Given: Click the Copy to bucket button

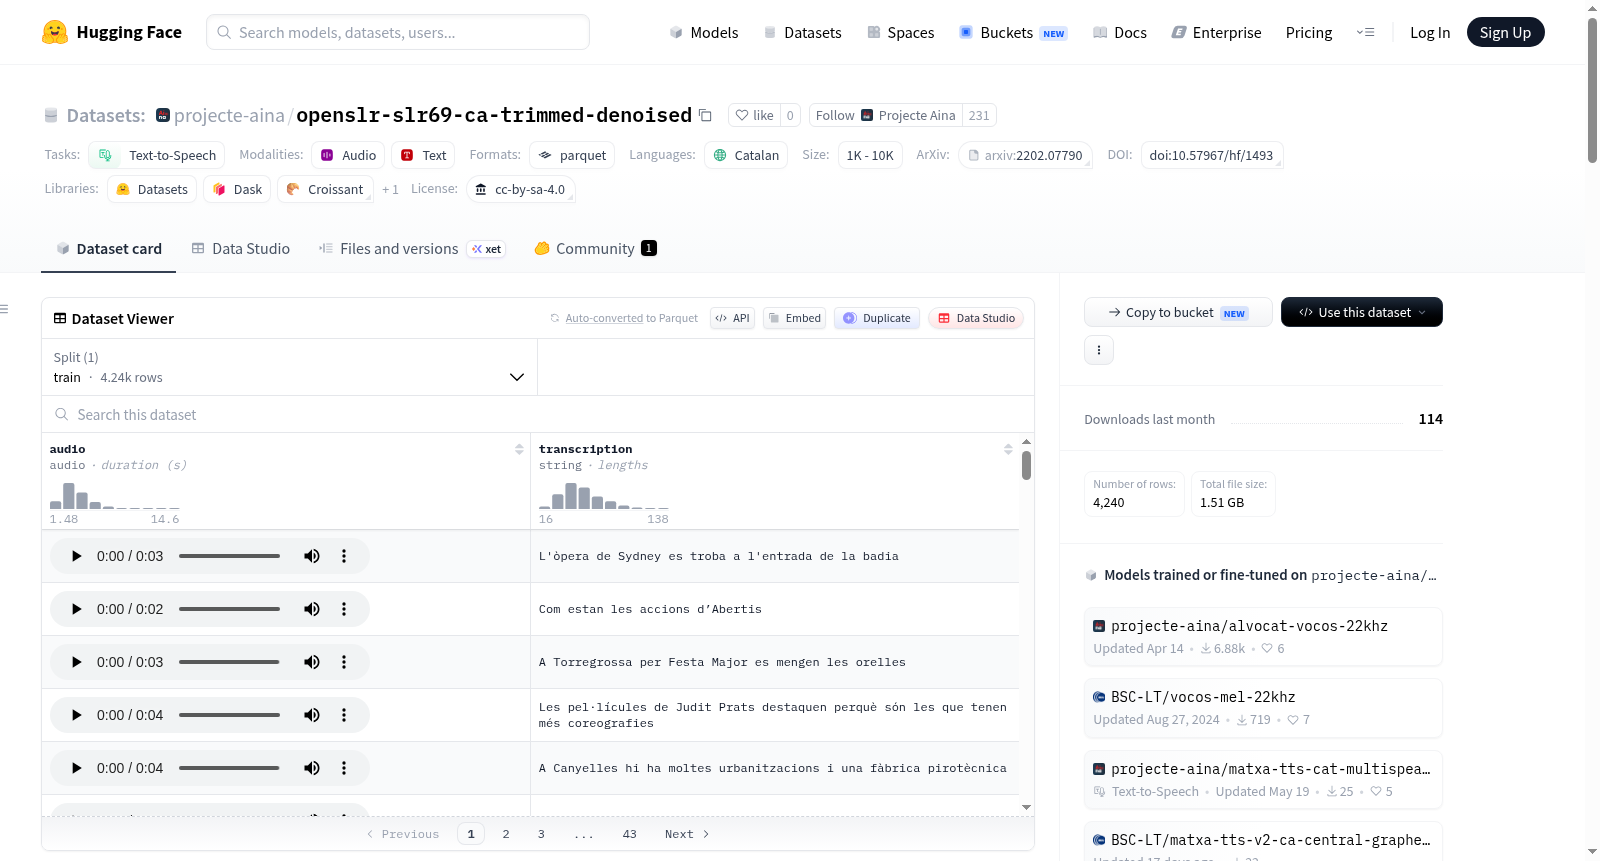Looking at the screenshot, I should coord(1178,312).
